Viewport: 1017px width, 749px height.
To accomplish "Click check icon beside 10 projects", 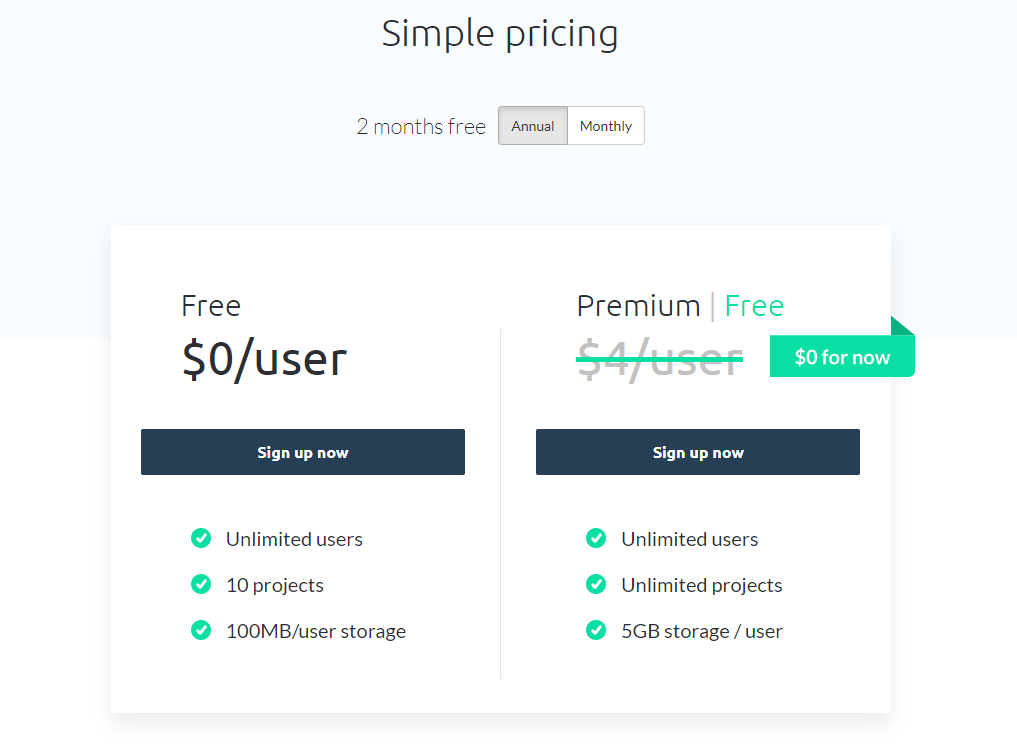I will point(201,584).
